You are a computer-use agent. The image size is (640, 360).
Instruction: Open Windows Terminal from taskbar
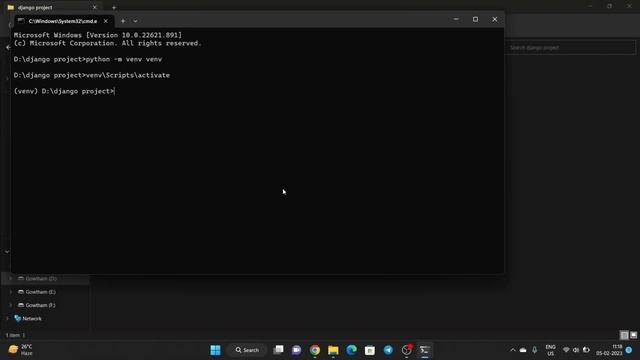tap(425, 350)
